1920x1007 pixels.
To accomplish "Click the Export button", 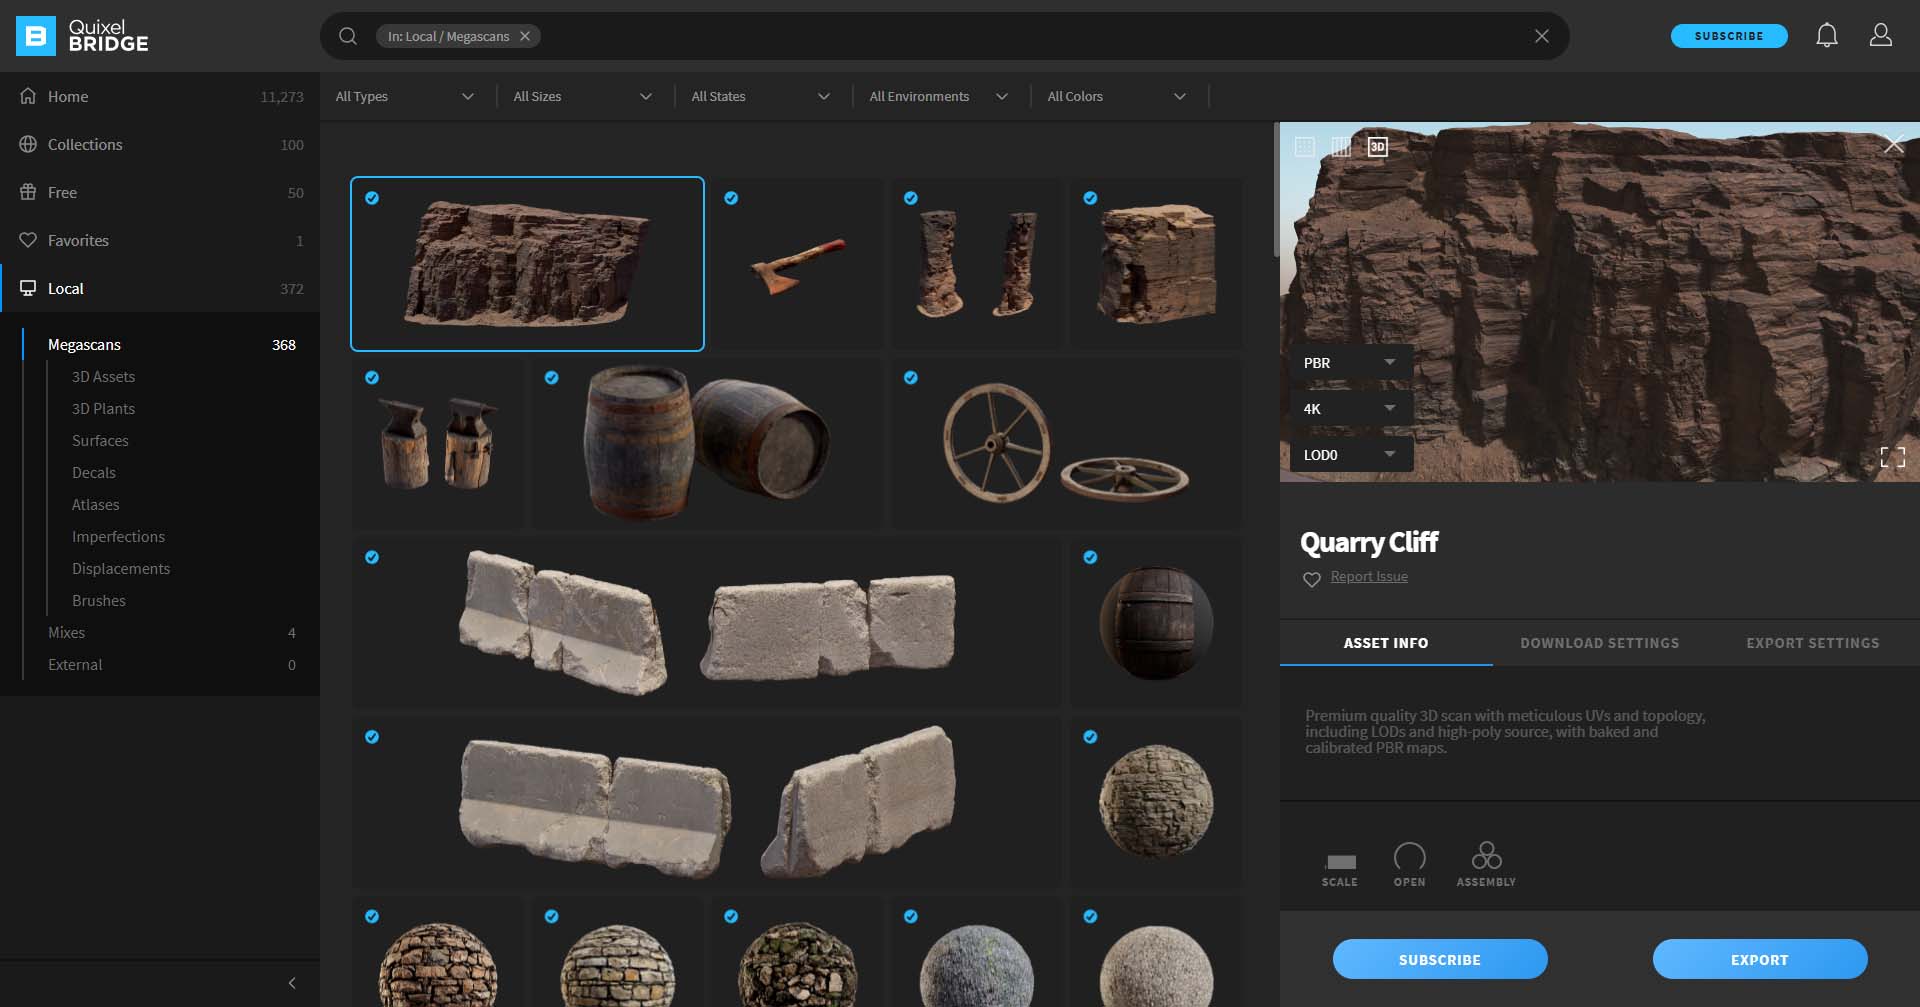I will (x=1759, y=959).
